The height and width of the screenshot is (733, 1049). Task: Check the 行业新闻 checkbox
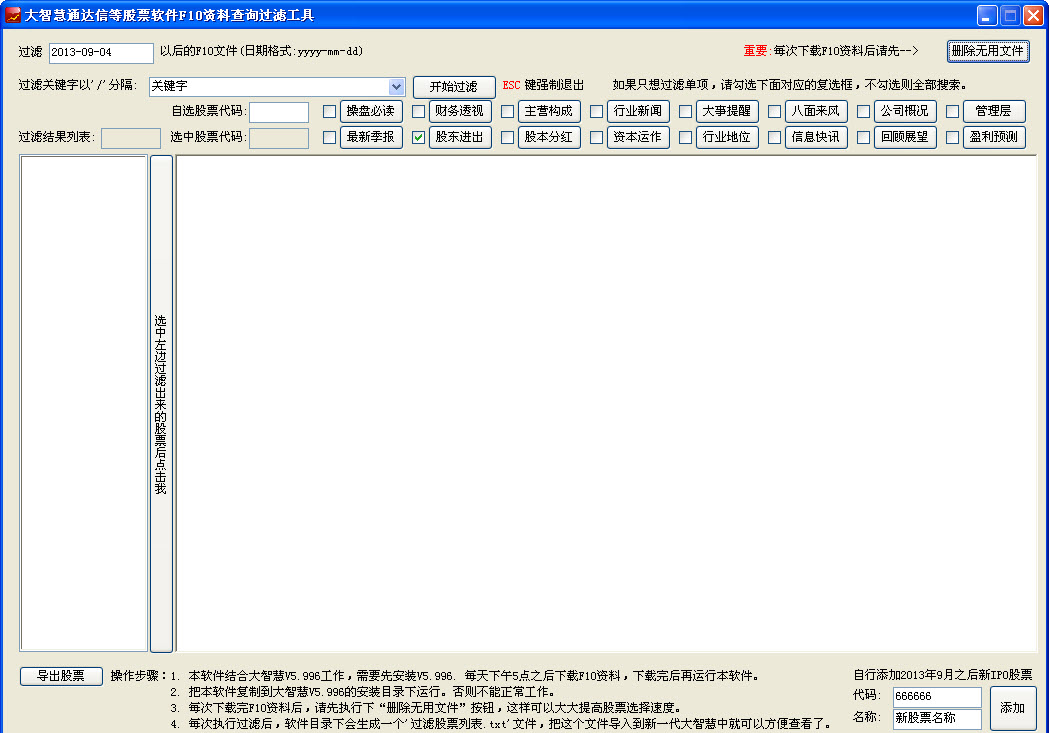[596, 112]
